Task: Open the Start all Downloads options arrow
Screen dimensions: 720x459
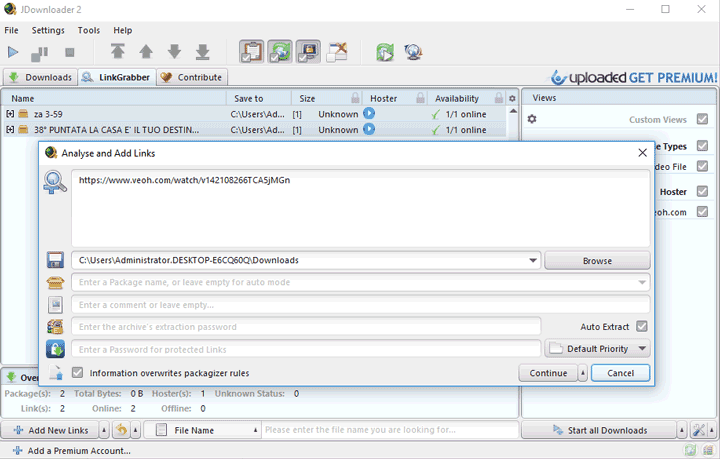Action: pos(682,430)
